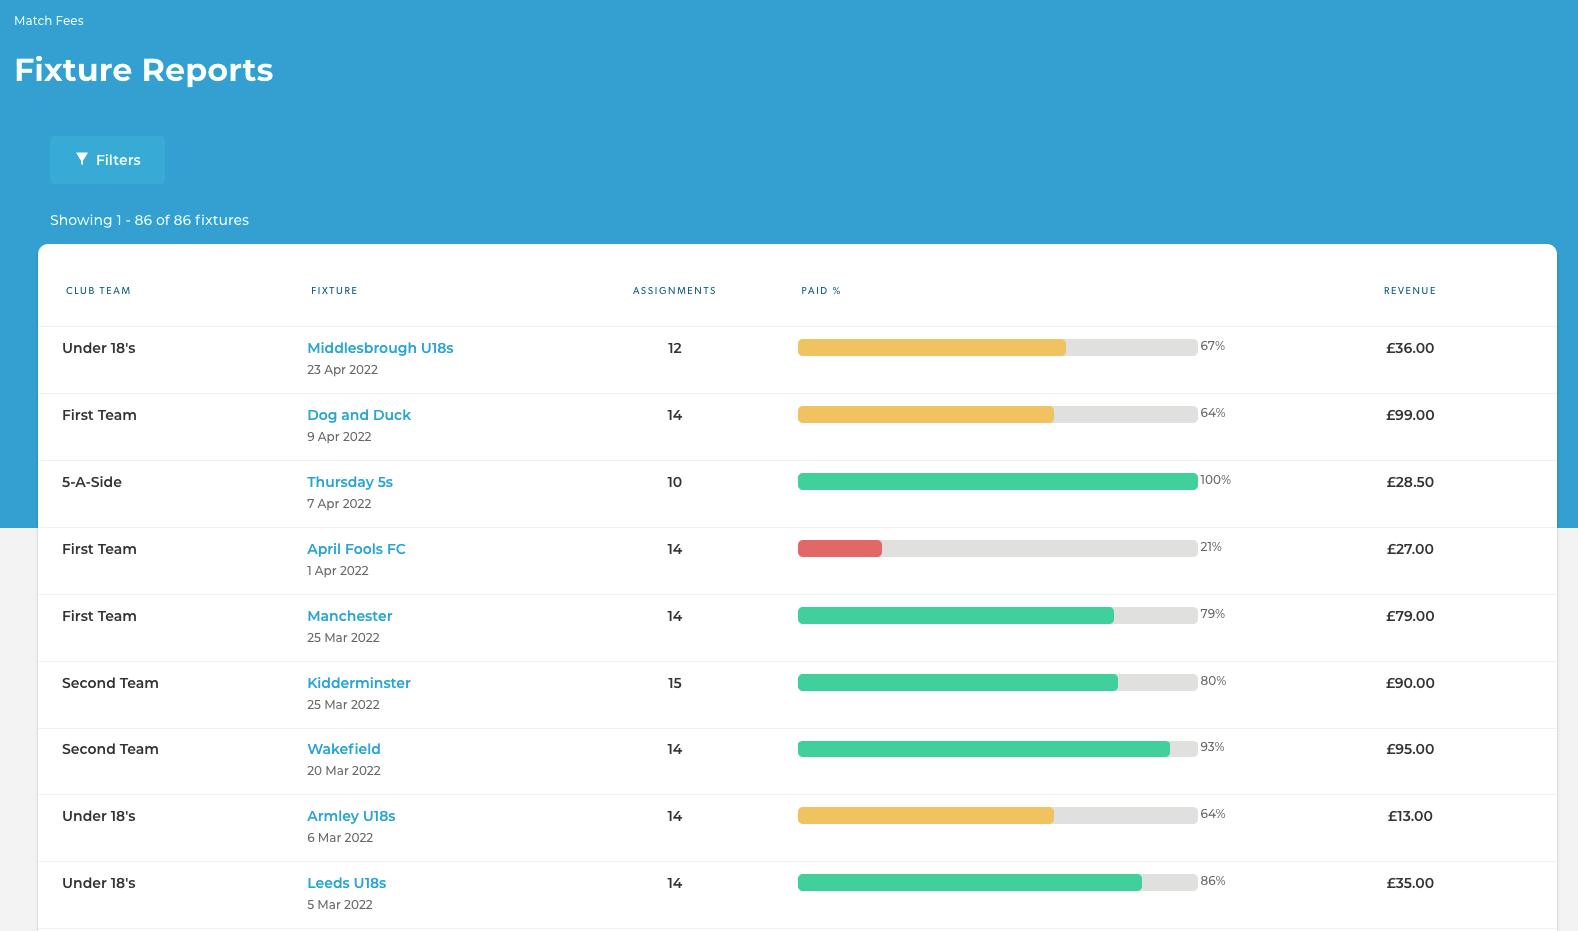Open the Manchester fixture link
The height and width of the screenshot is (931, 1578).
[x=350, y=616]
